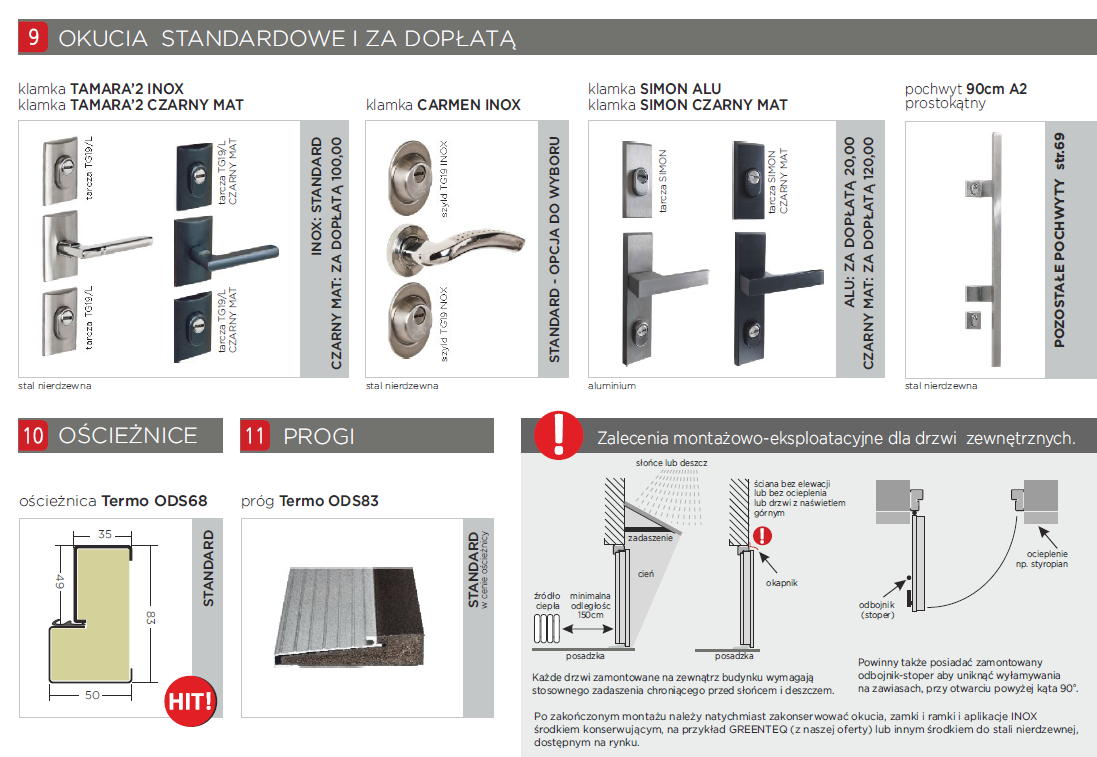
Task: Click the ościeżnica Termo ODS68 label
Action: point(113,500)
